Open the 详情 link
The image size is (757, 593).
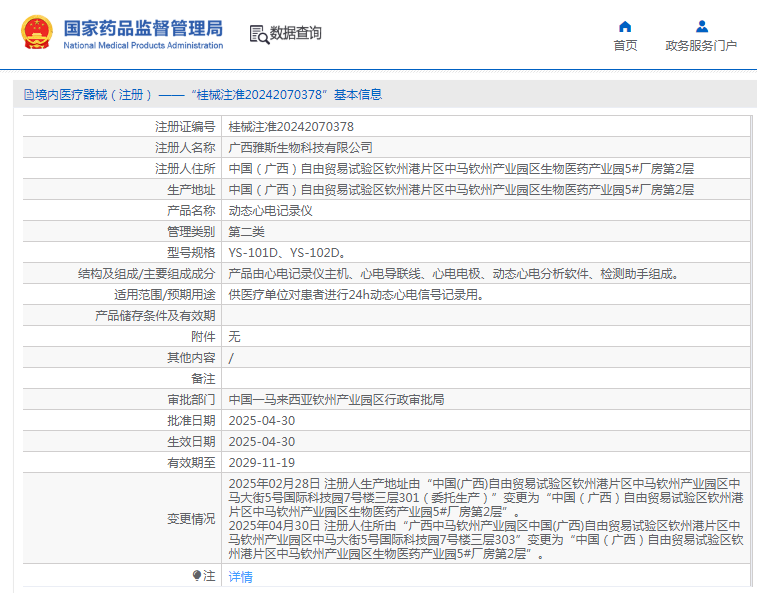click(x=240, y=577)
